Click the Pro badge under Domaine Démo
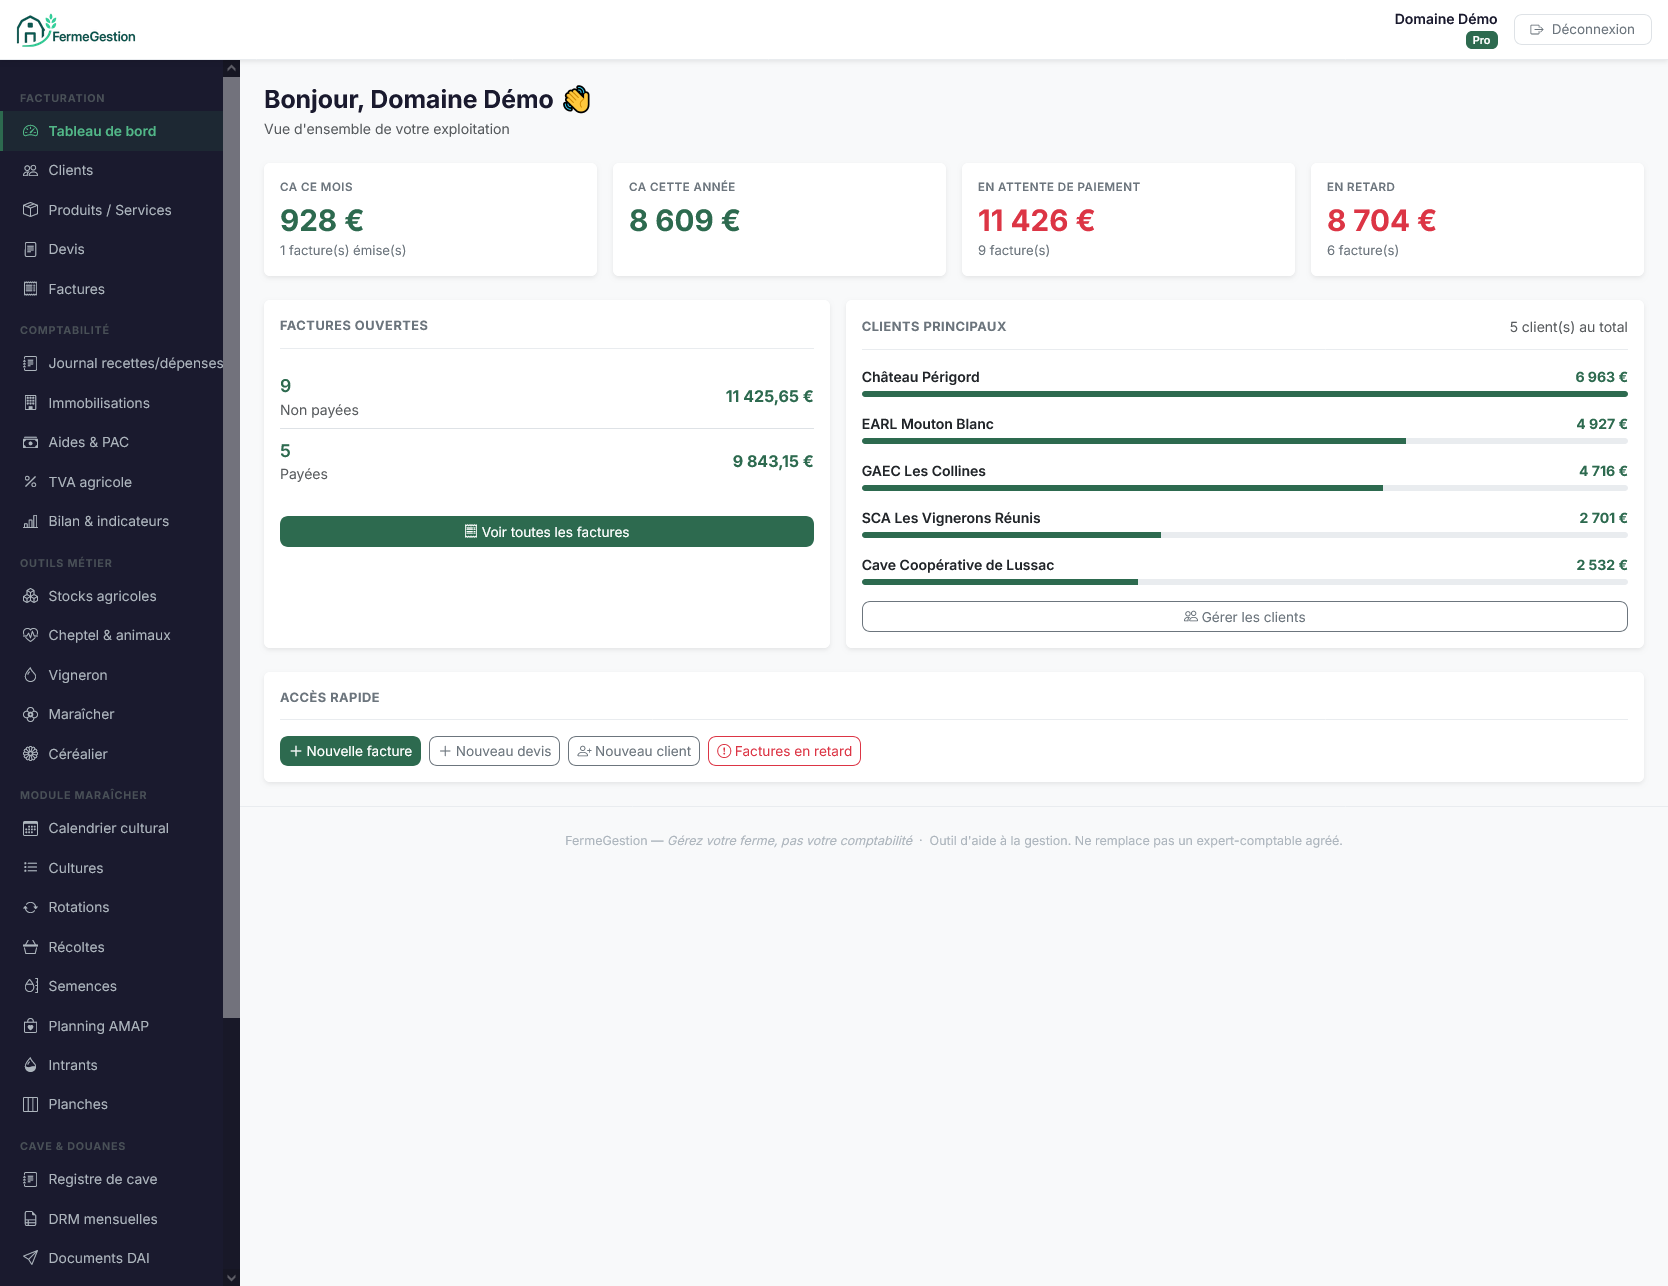The image size is (1668, 1286). (x=1481, y=40)
